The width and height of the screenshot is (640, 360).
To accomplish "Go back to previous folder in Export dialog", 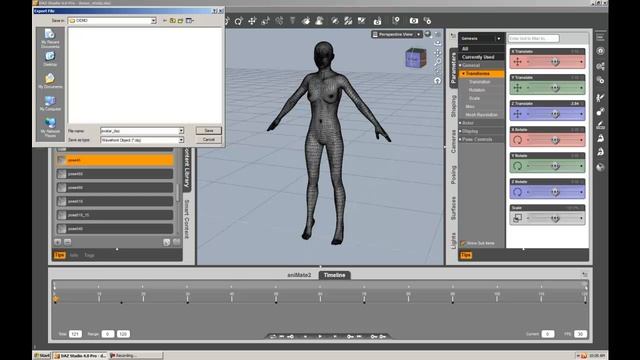I will point(164,20).
